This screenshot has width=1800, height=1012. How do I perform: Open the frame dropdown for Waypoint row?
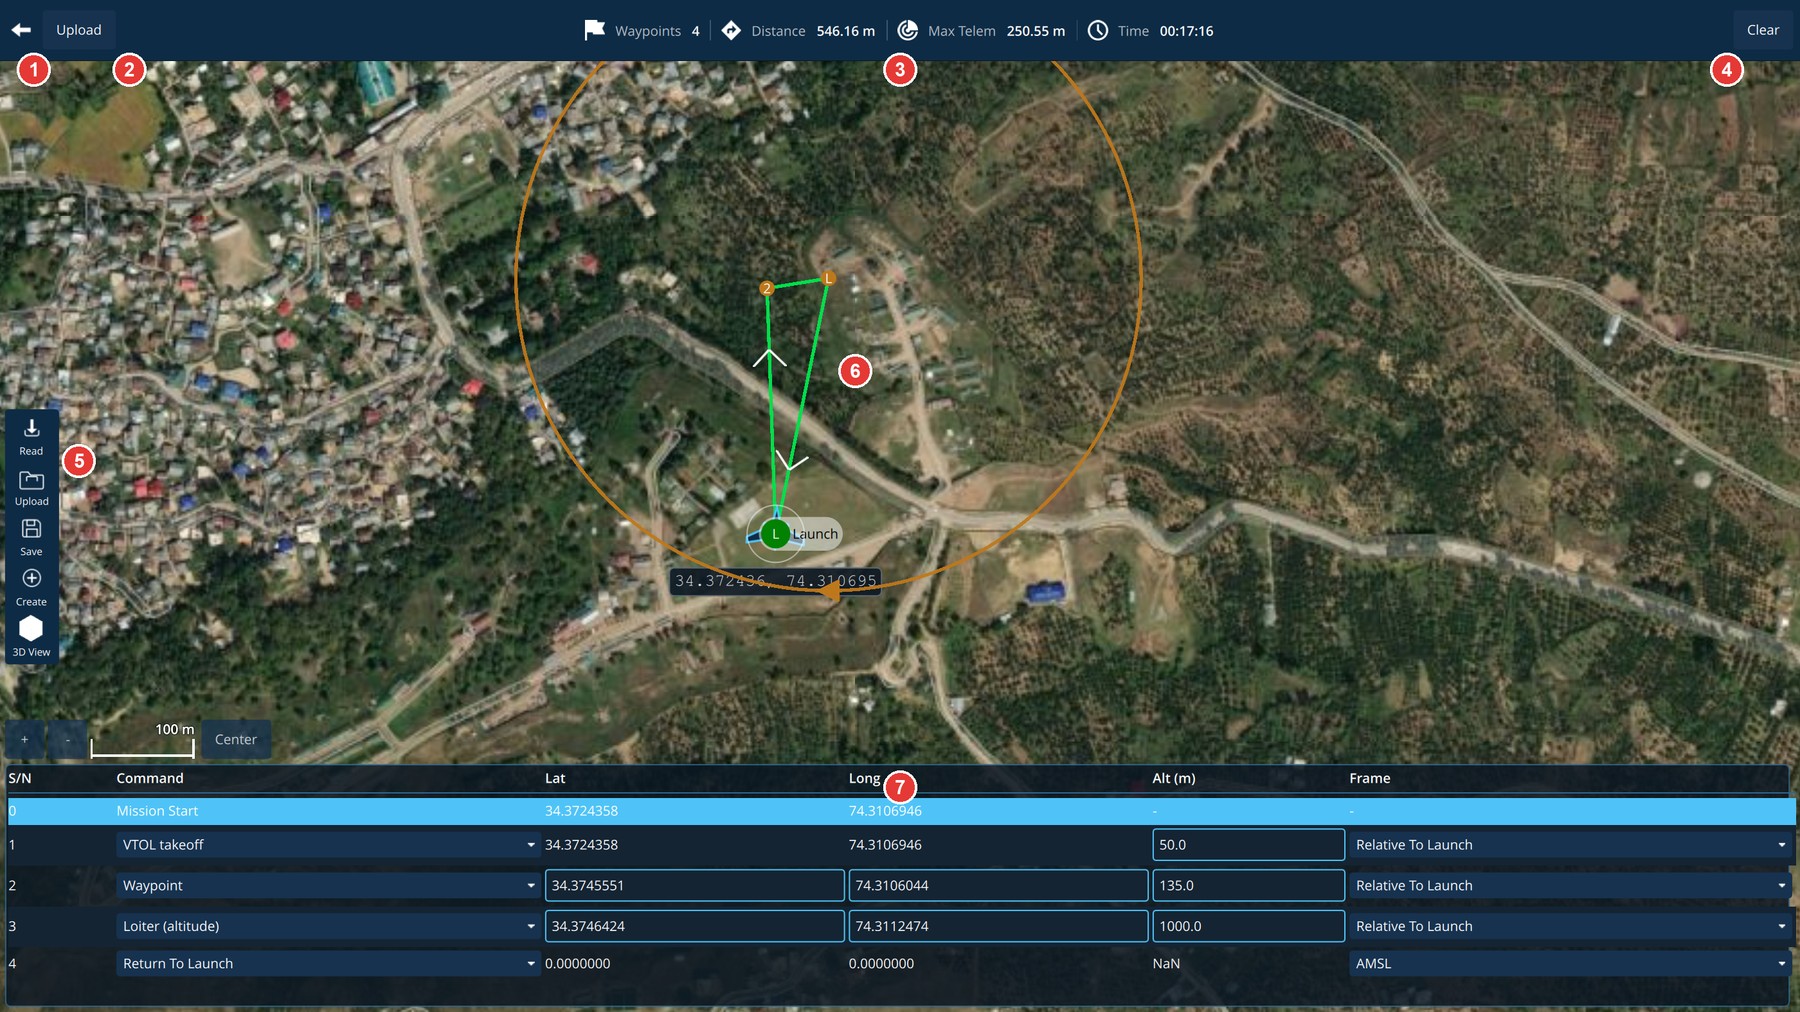1570,886
